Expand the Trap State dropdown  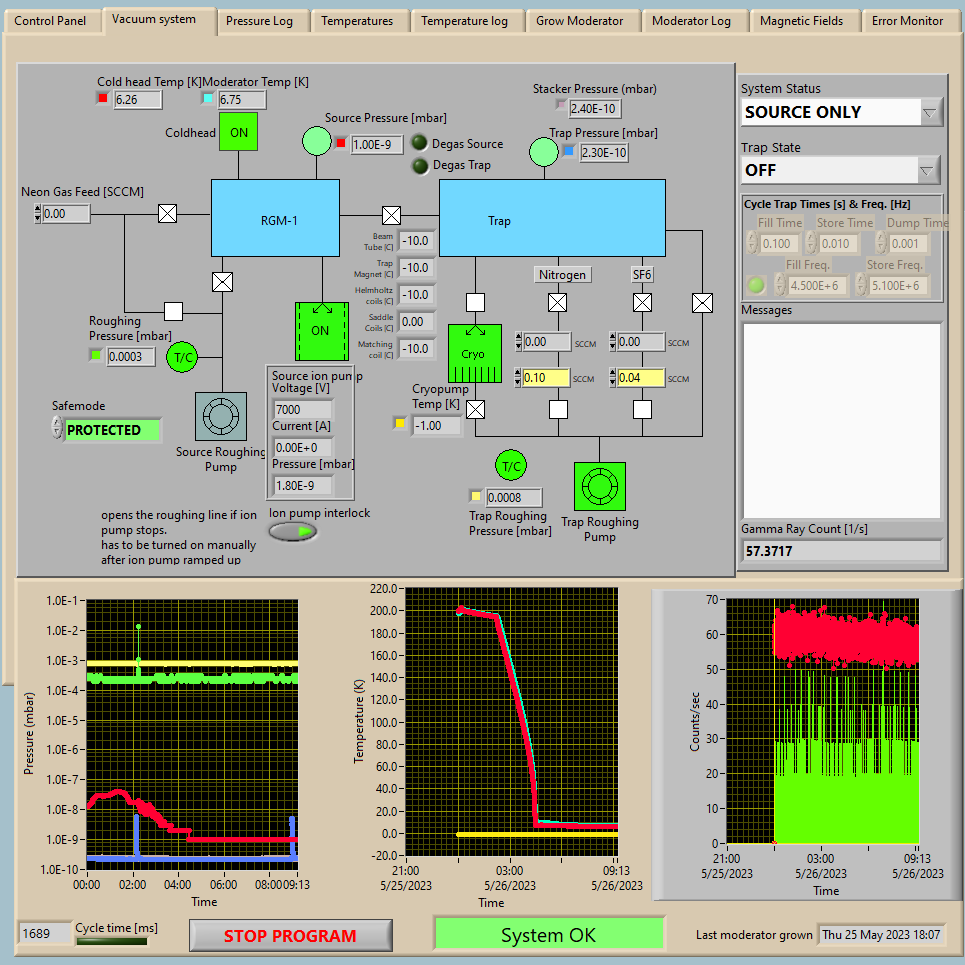point(931,170)
